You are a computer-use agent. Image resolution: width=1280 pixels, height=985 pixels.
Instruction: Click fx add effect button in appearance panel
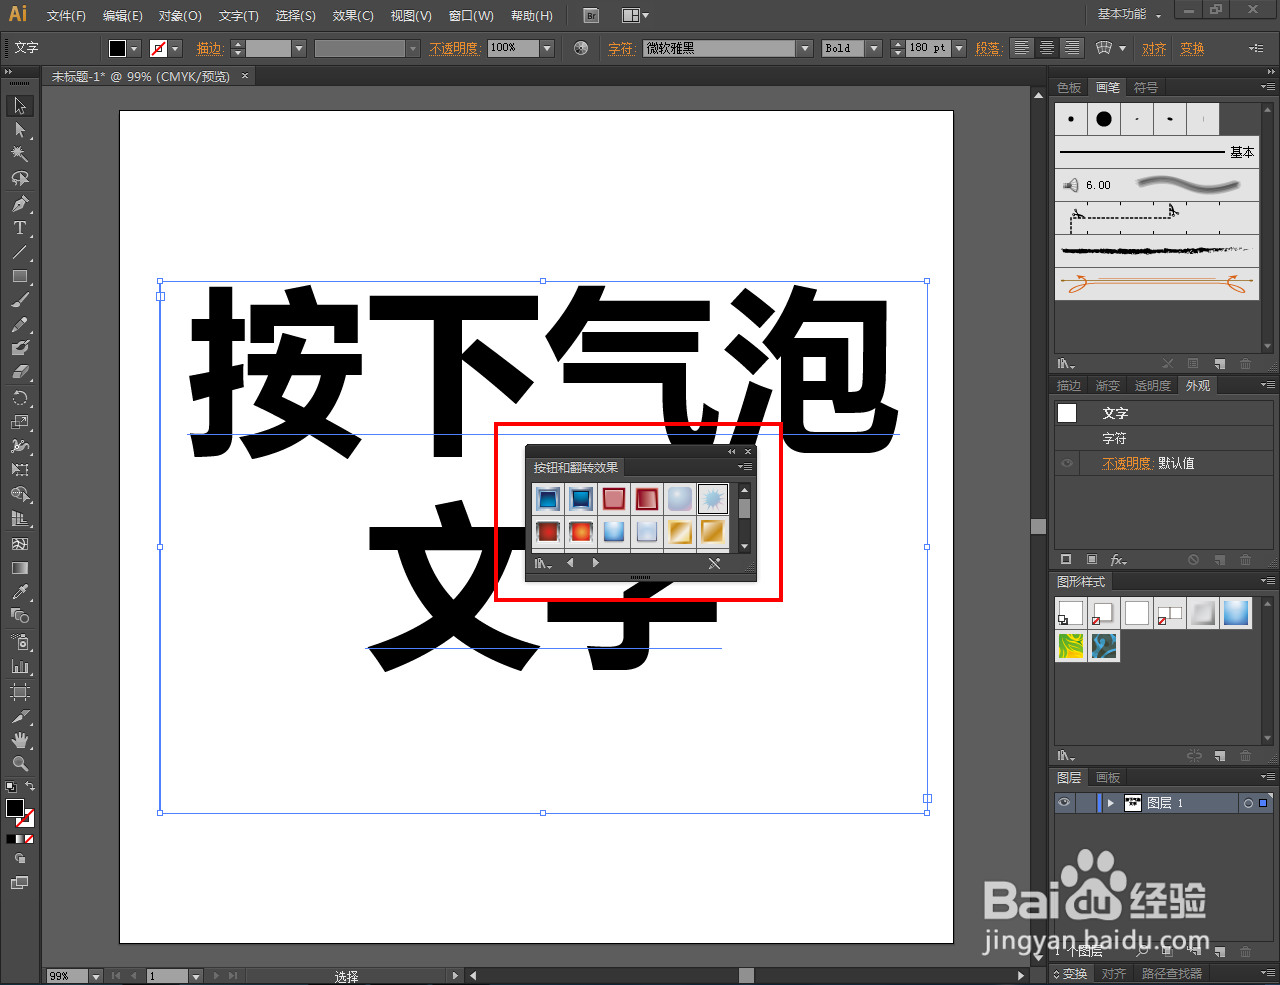pyautogui.click(x=1119, y=560)
